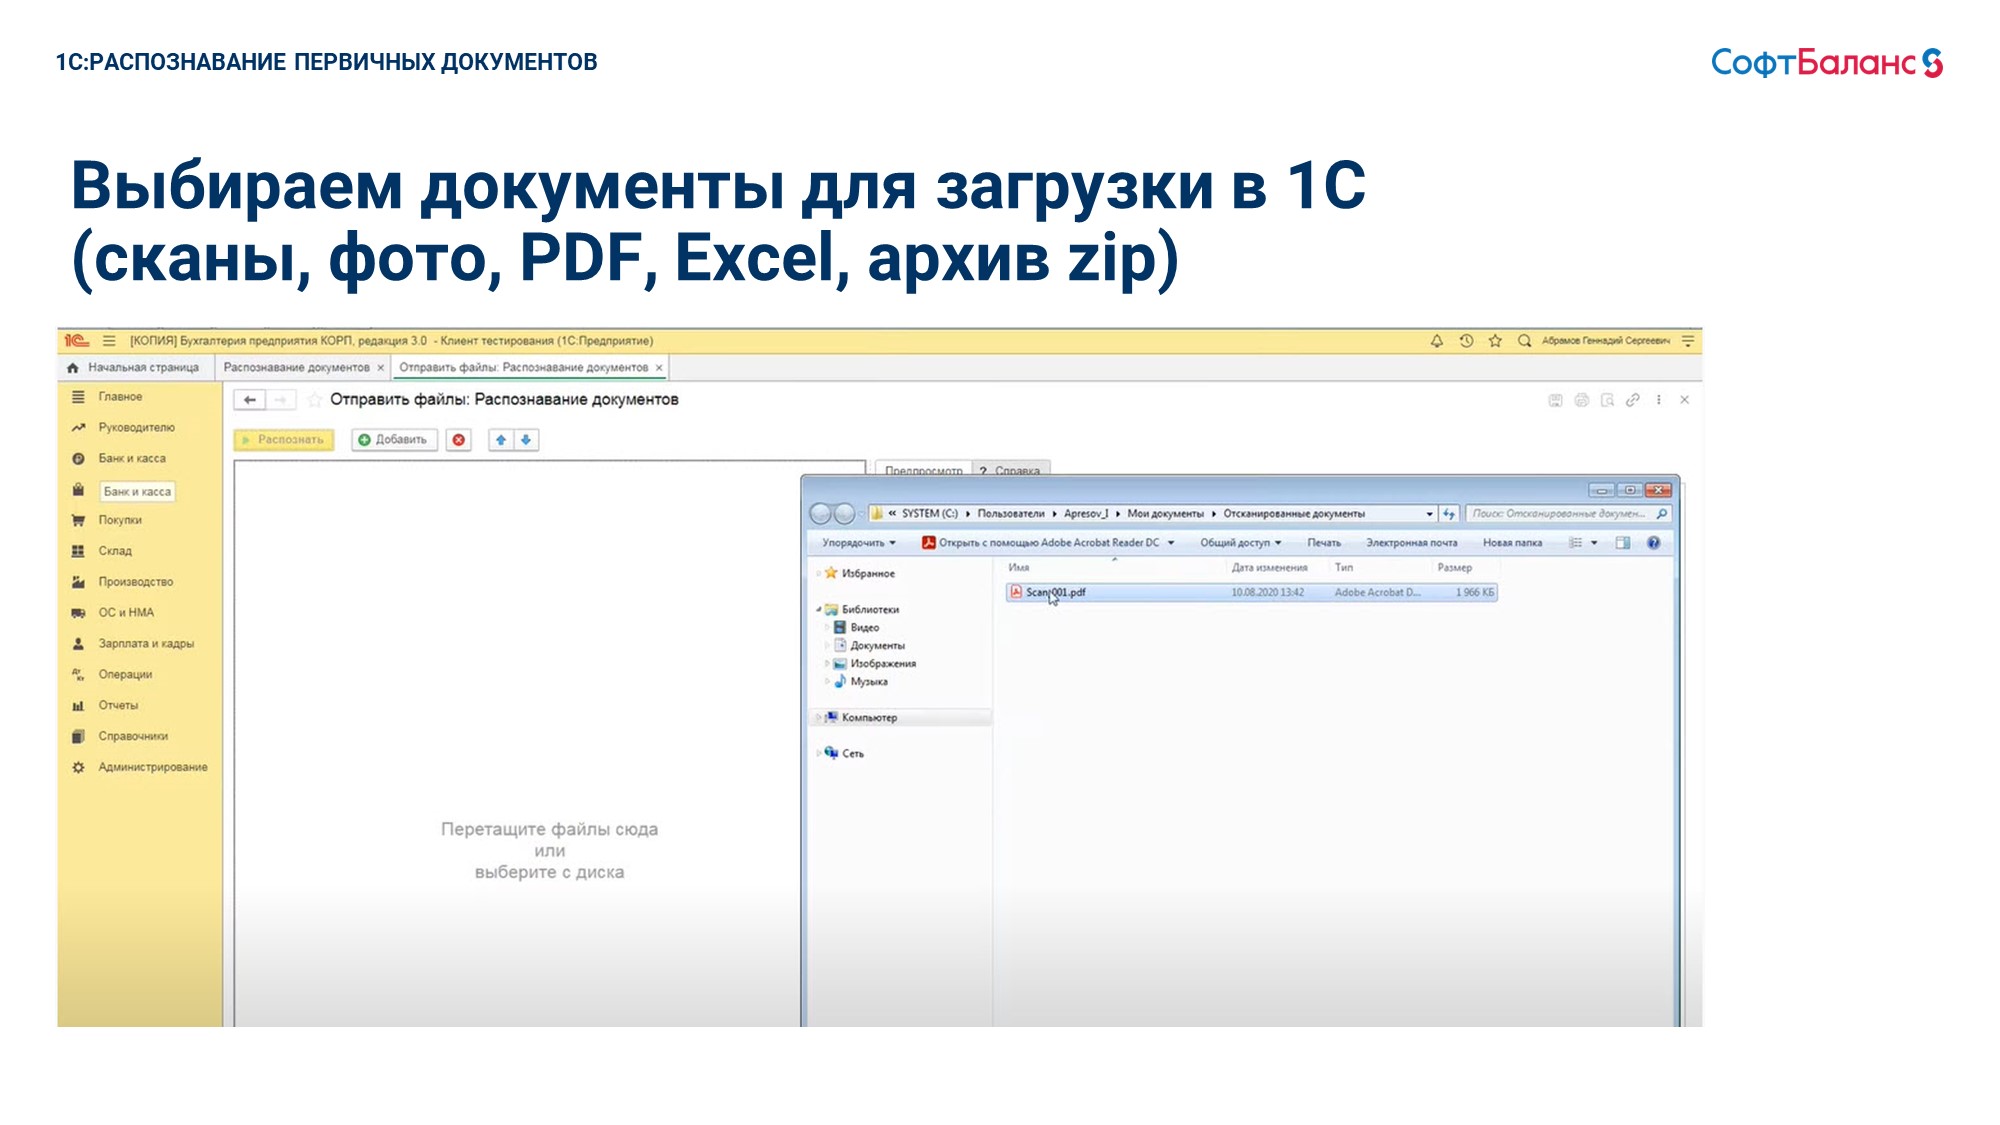Click the preview icon in form header

click(x=1607, y=400)
